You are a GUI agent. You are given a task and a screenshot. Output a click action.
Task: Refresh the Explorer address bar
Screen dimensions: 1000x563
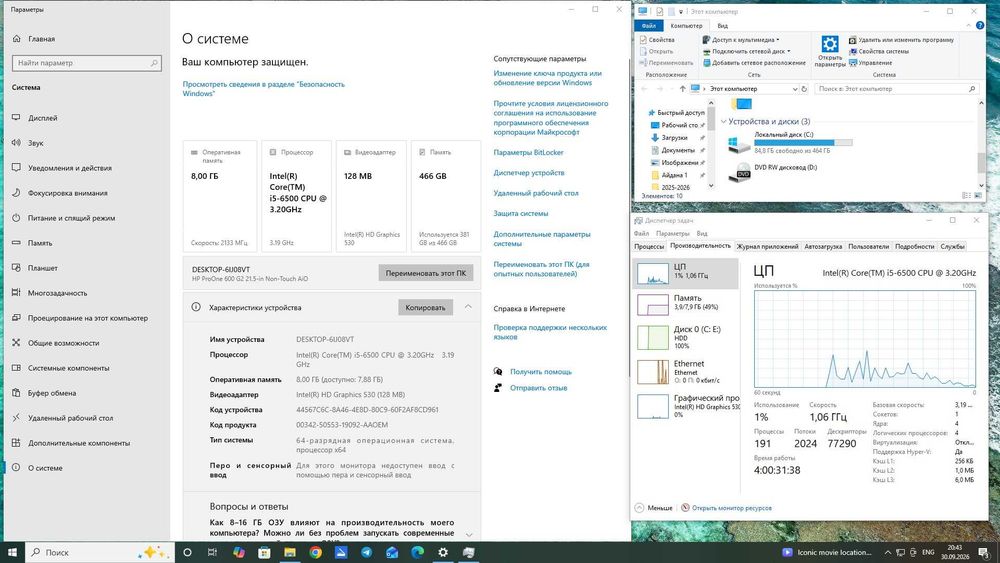(x=804, y=89)
